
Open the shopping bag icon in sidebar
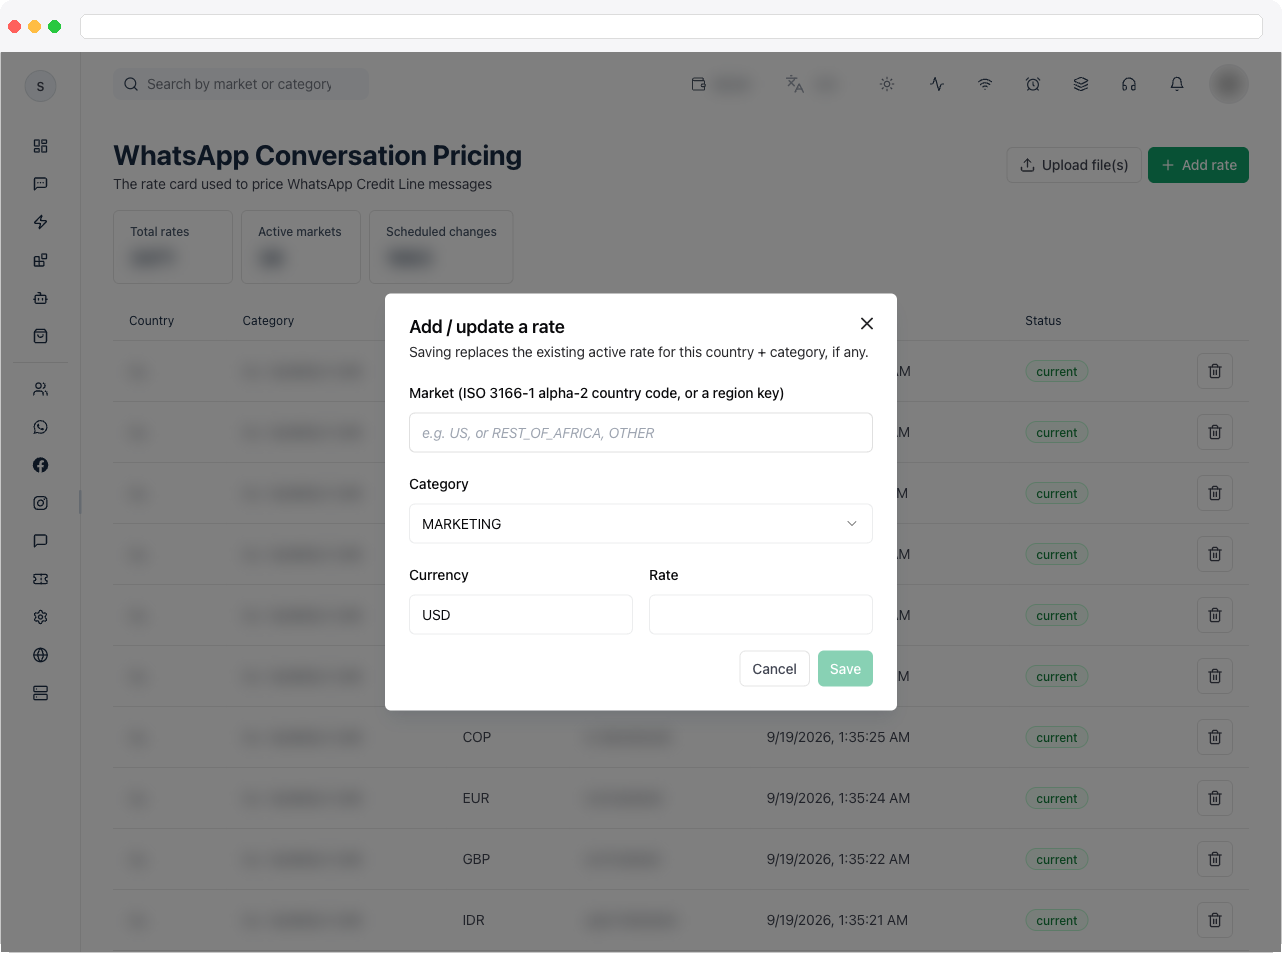tap(40, 336)
